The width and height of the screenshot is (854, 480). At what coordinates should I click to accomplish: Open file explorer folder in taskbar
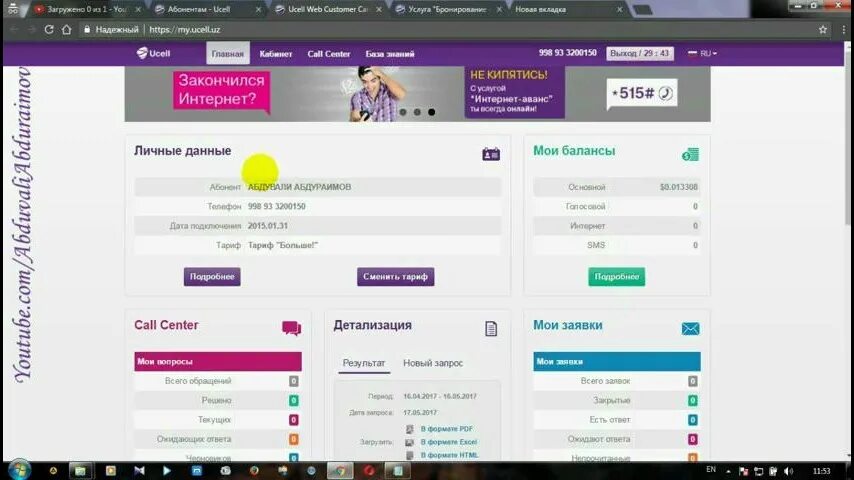tap(80, 471)
